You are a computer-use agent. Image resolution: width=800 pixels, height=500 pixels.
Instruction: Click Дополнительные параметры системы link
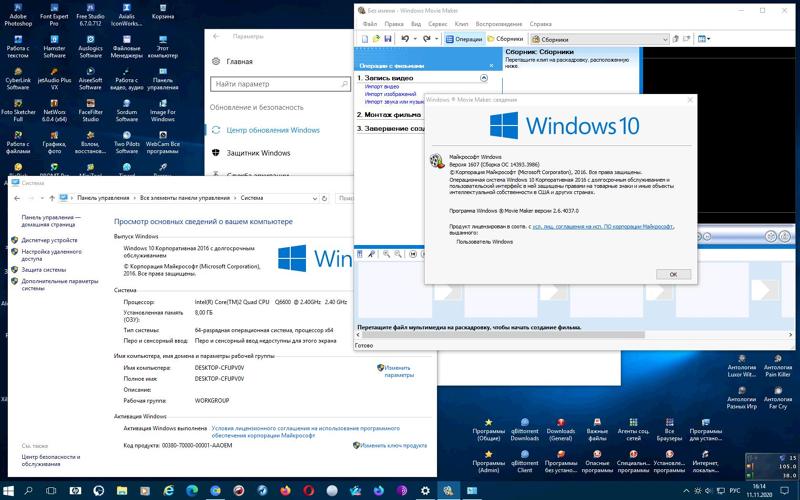click(60, 285)
